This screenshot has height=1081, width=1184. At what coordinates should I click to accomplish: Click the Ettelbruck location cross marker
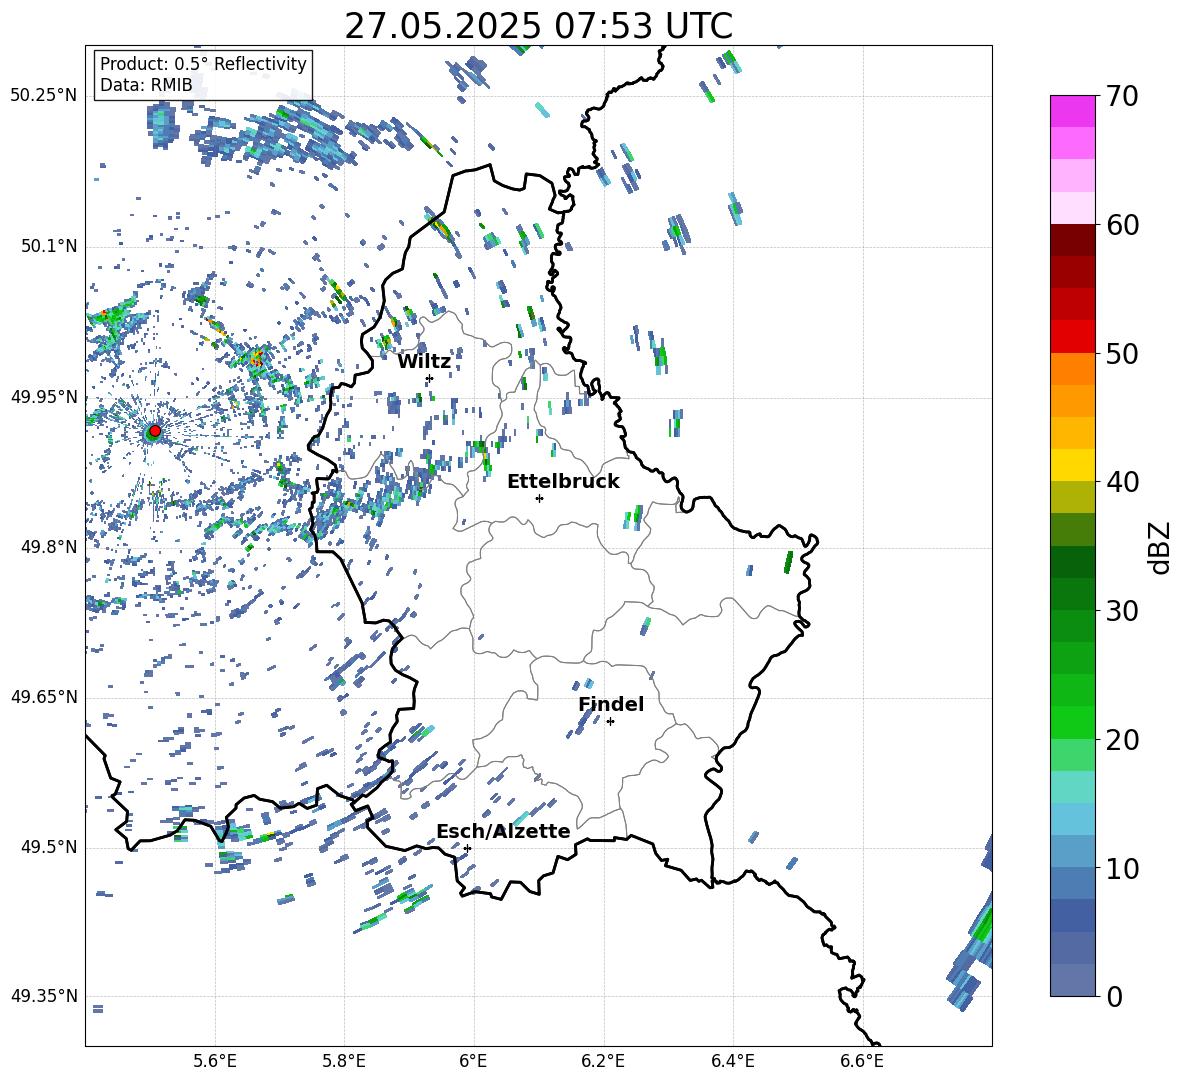pyautogui.click(x=539, y=498)
